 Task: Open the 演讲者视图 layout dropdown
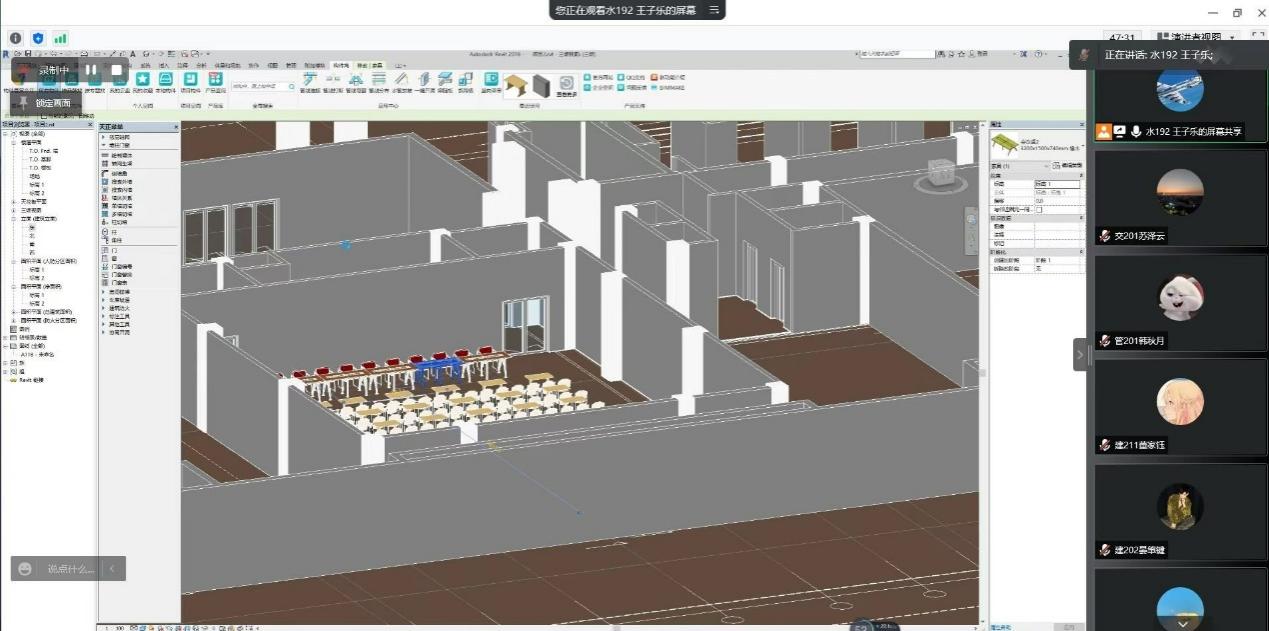pyautogui.click(x=1195, y=38)
